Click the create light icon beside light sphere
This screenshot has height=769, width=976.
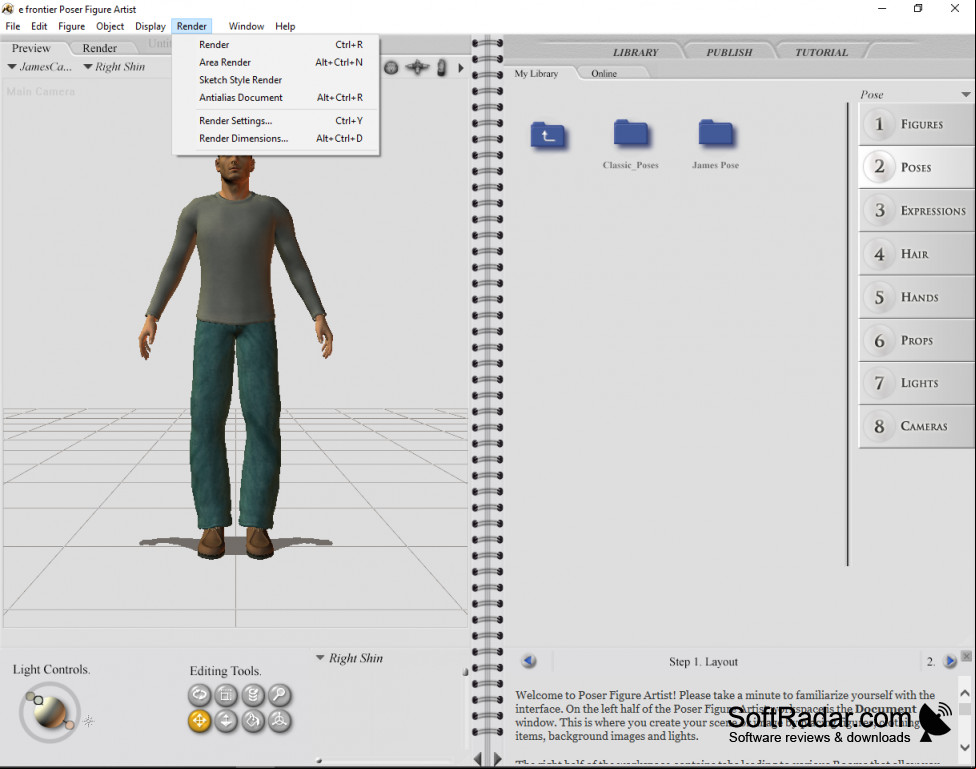(88, 721)
